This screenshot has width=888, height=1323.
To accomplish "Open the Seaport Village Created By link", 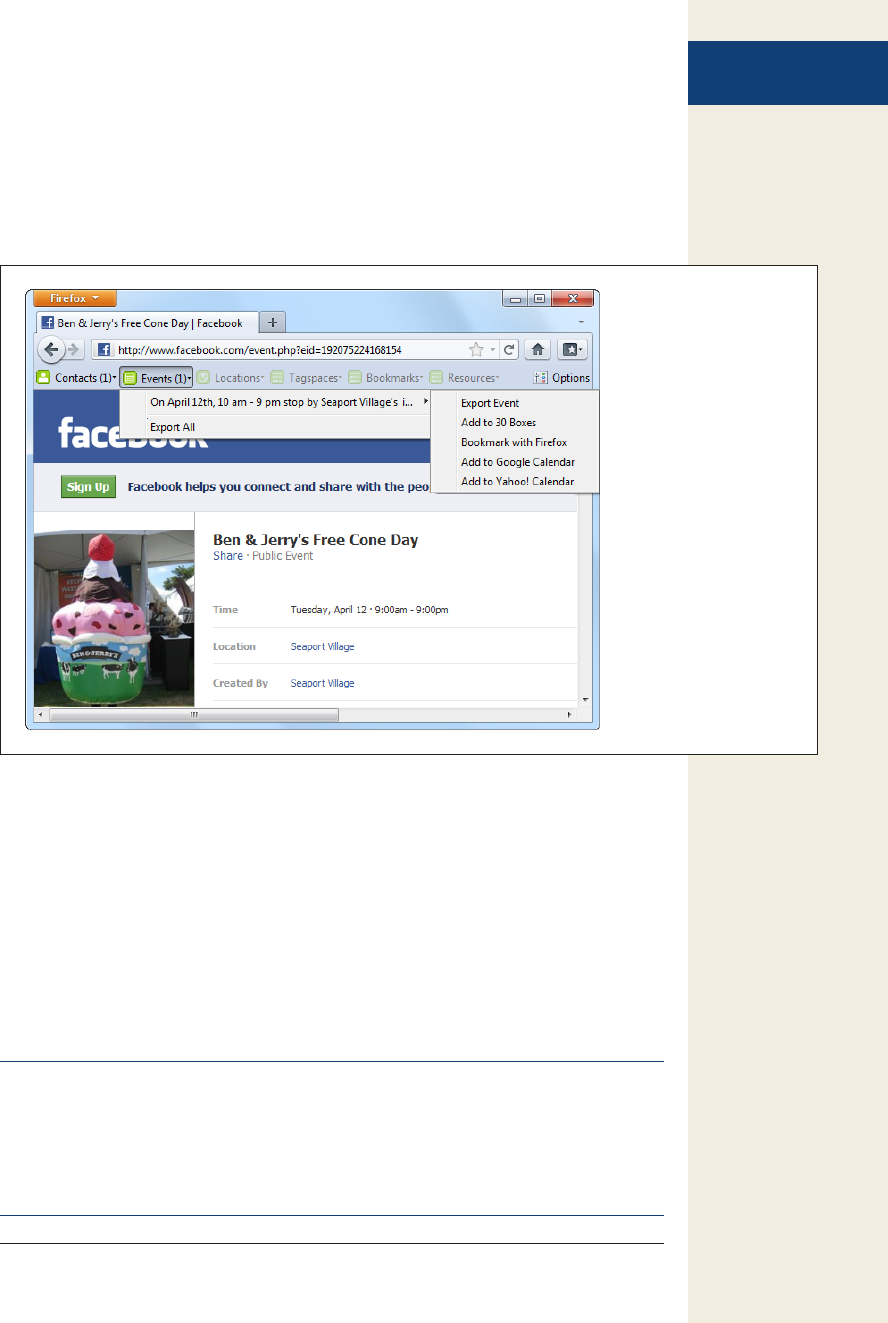I will pos(322,683).
